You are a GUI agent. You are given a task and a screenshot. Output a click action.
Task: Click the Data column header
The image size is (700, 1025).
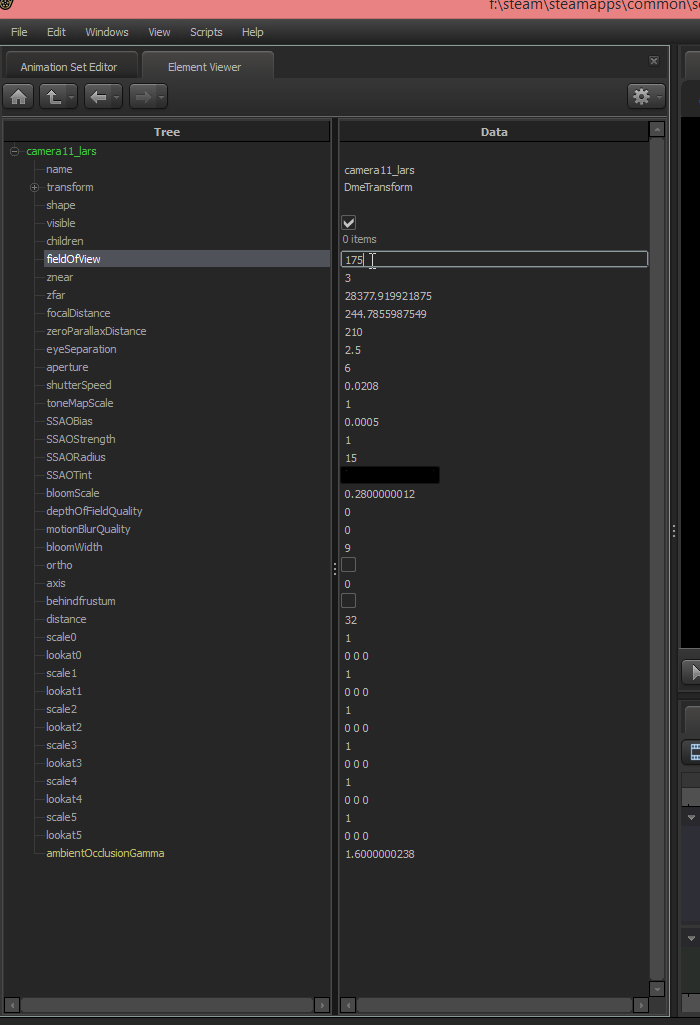494,132
